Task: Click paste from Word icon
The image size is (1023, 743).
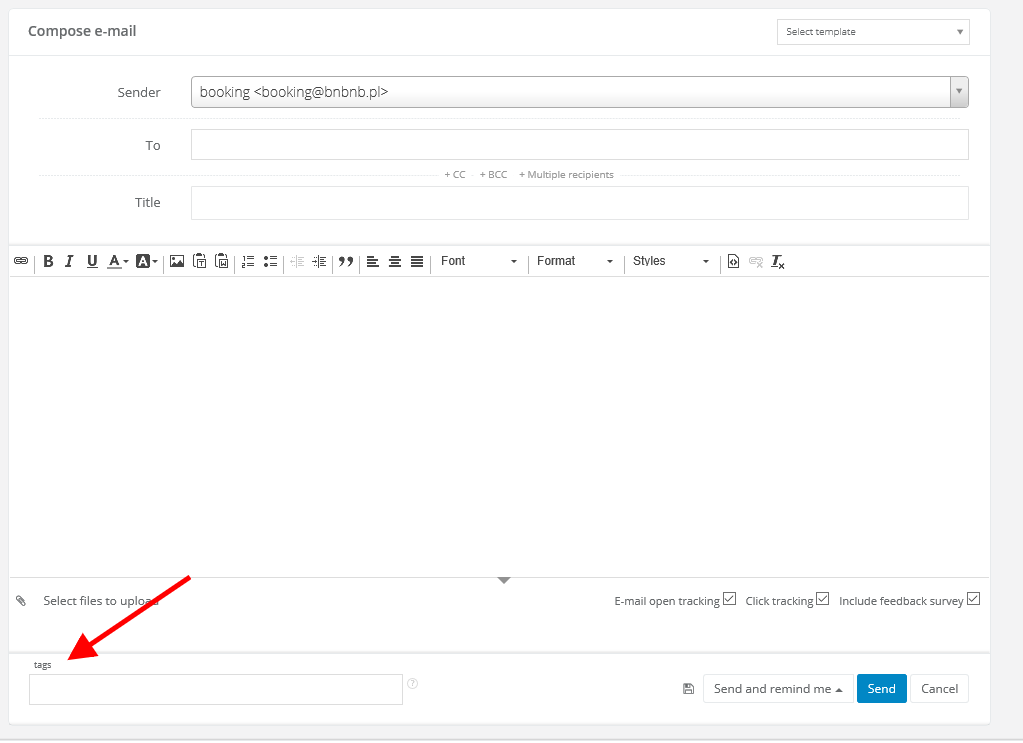Action: (222, 261)
